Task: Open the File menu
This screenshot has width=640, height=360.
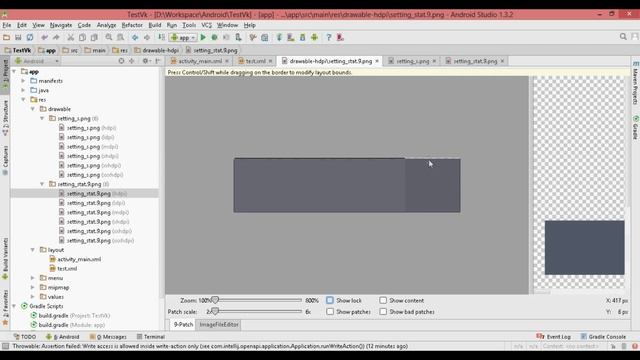Action: point(7,25)
